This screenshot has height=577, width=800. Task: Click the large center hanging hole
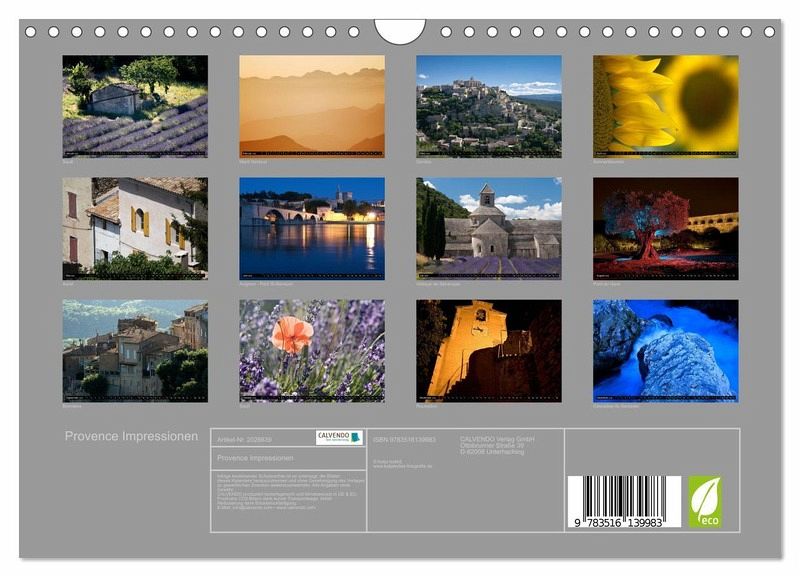(x=400, y=29)
